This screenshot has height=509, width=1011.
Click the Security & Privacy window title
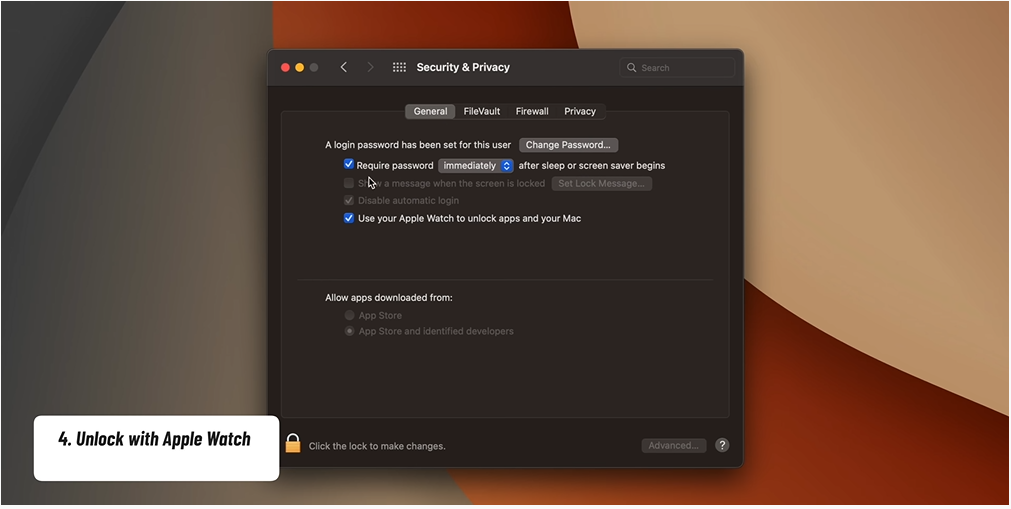[463, 67]
